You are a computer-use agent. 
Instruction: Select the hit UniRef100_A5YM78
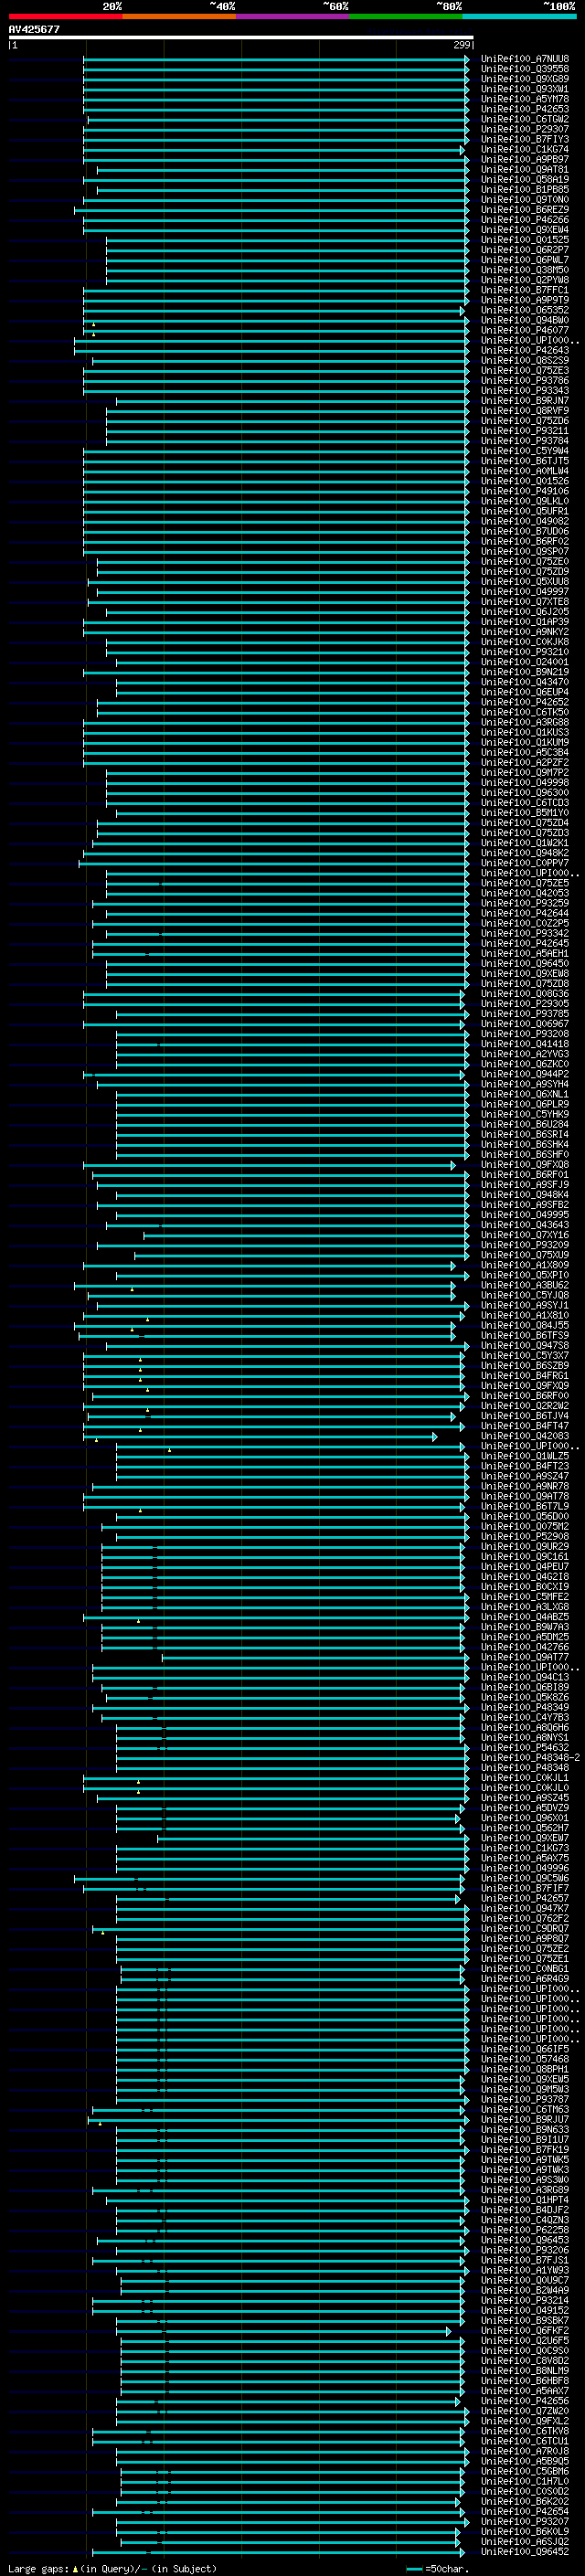tap(524, 99)
